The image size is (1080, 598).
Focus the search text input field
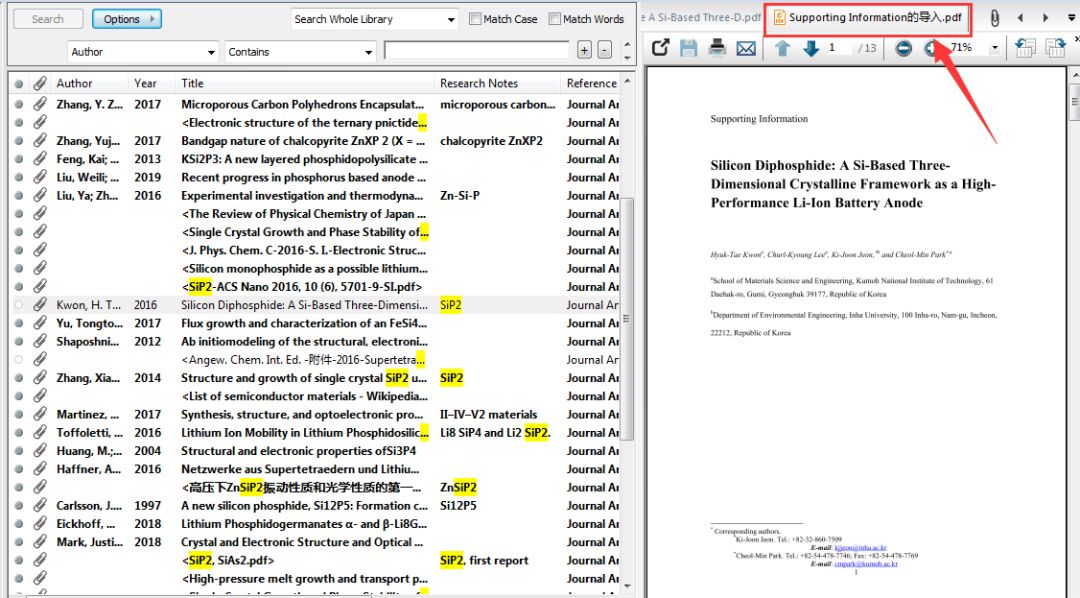point(477,50)
